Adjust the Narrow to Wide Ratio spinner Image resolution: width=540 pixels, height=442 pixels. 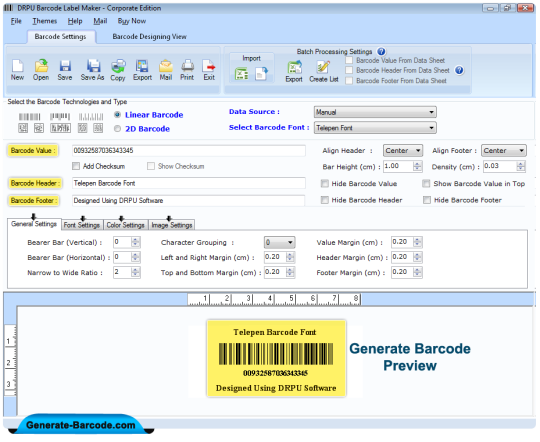point(136,273)
